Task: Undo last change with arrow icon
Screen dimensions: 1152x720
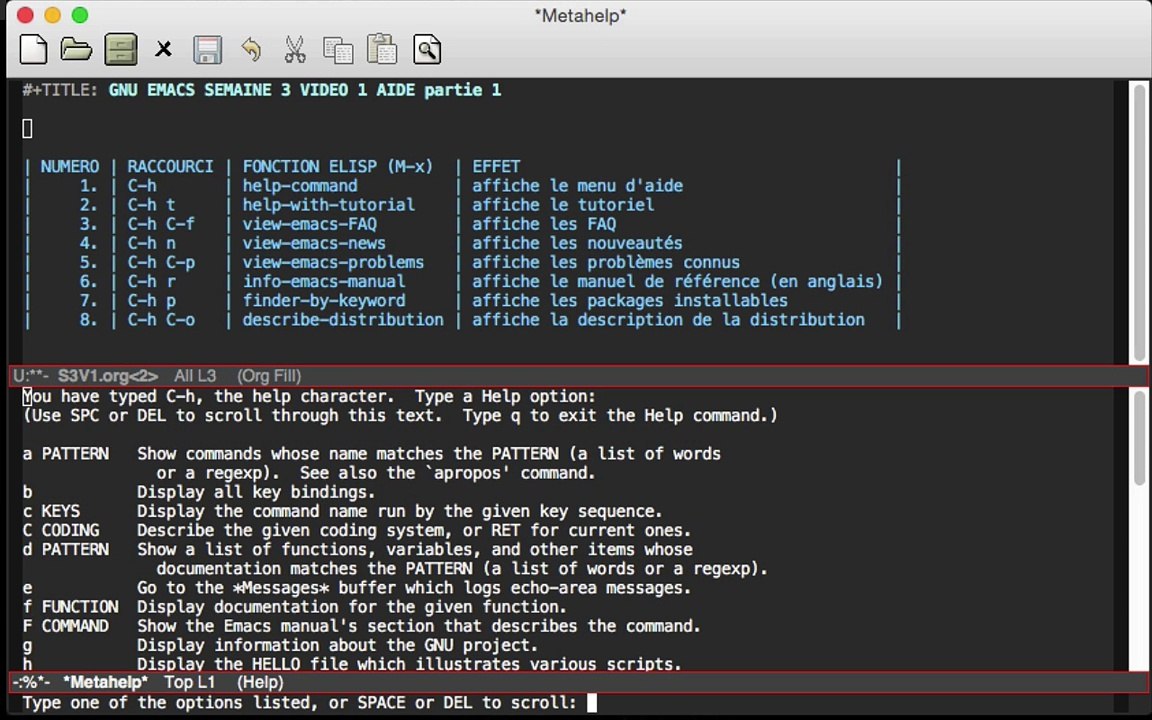Action: tap(251, 50)
